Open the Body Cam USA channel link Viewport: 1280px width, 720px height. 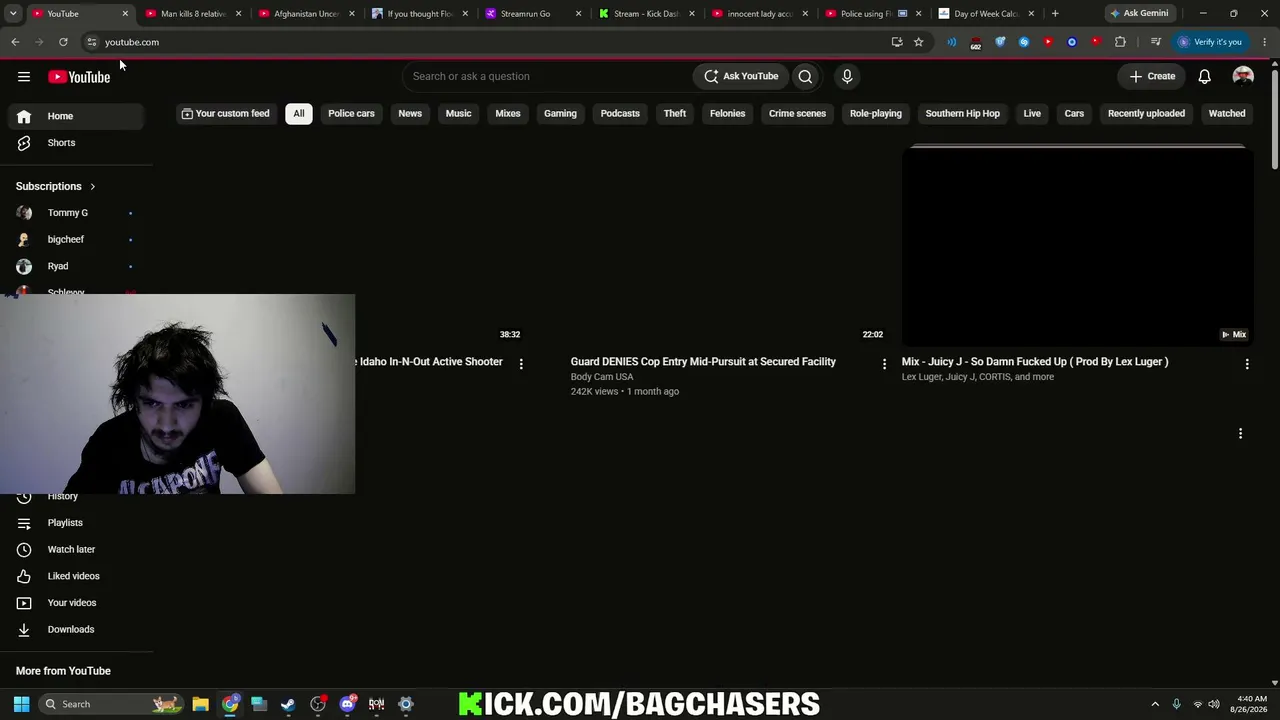coord(602,377)
